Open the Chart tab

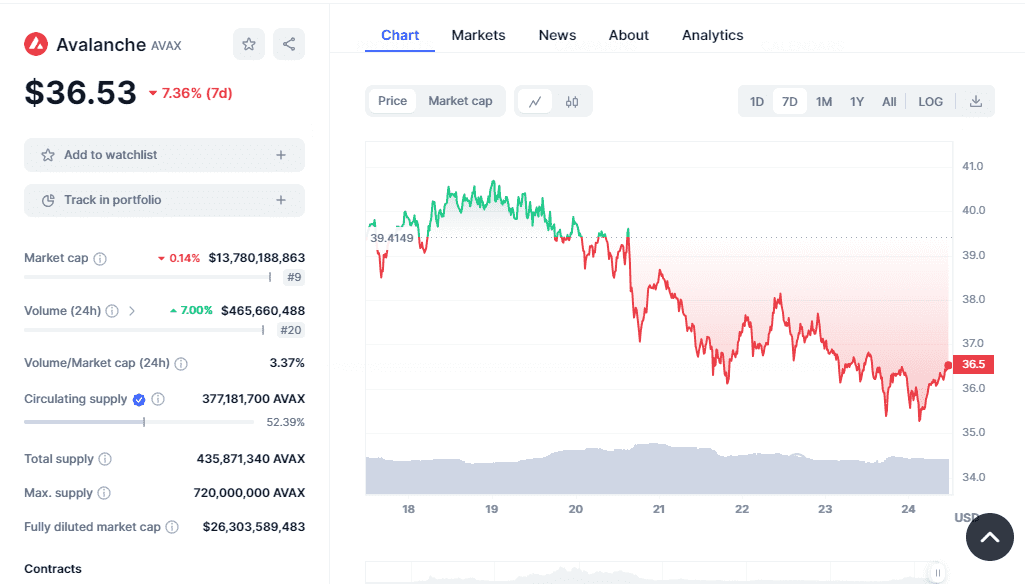coord(400,35)
